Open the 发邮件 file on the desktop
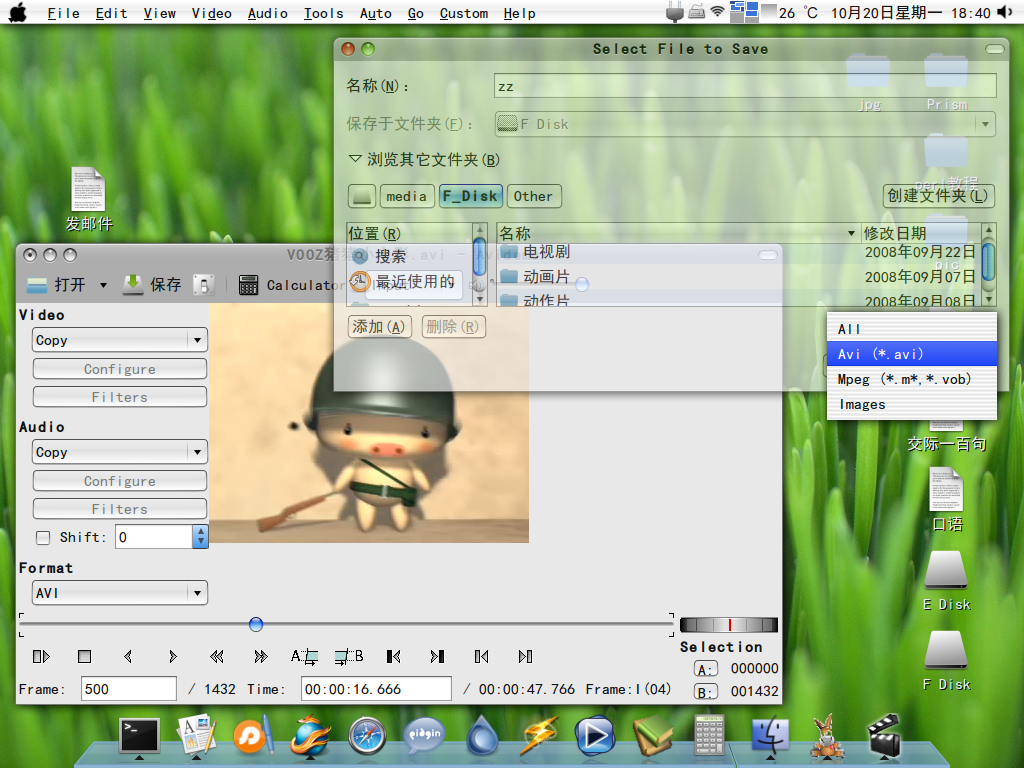This screenshot has height=768, width=1024. (x=89, y=199)
